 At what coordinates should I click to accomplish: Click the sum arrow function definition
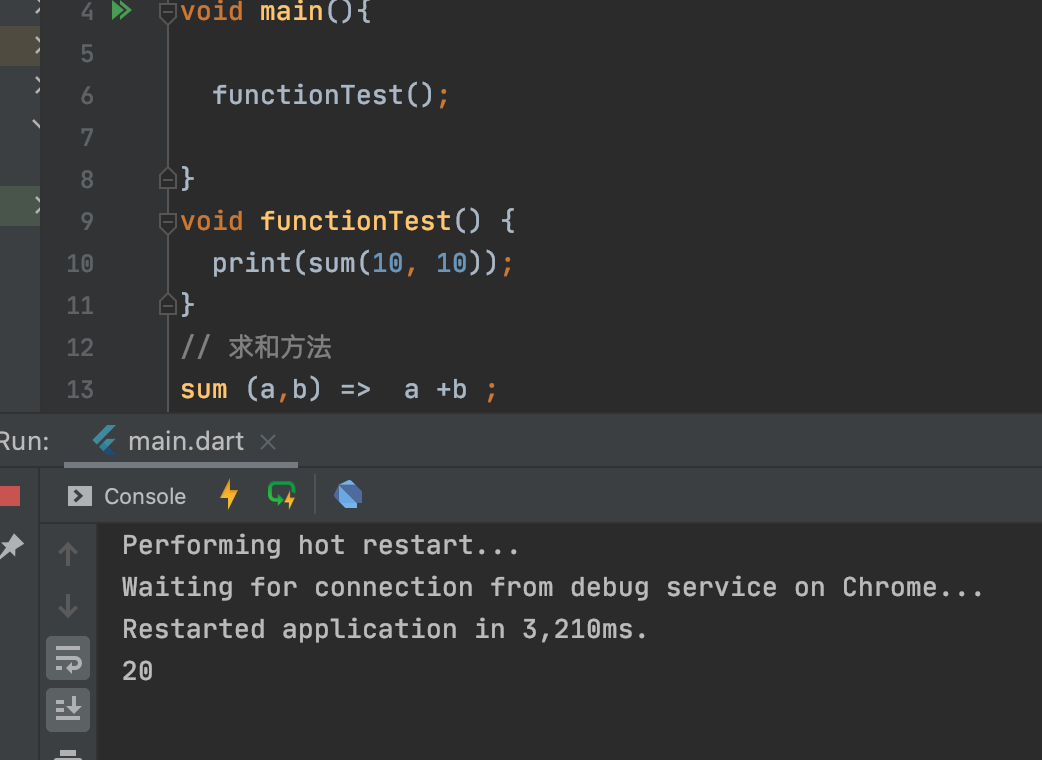click(x=338, y=389)
